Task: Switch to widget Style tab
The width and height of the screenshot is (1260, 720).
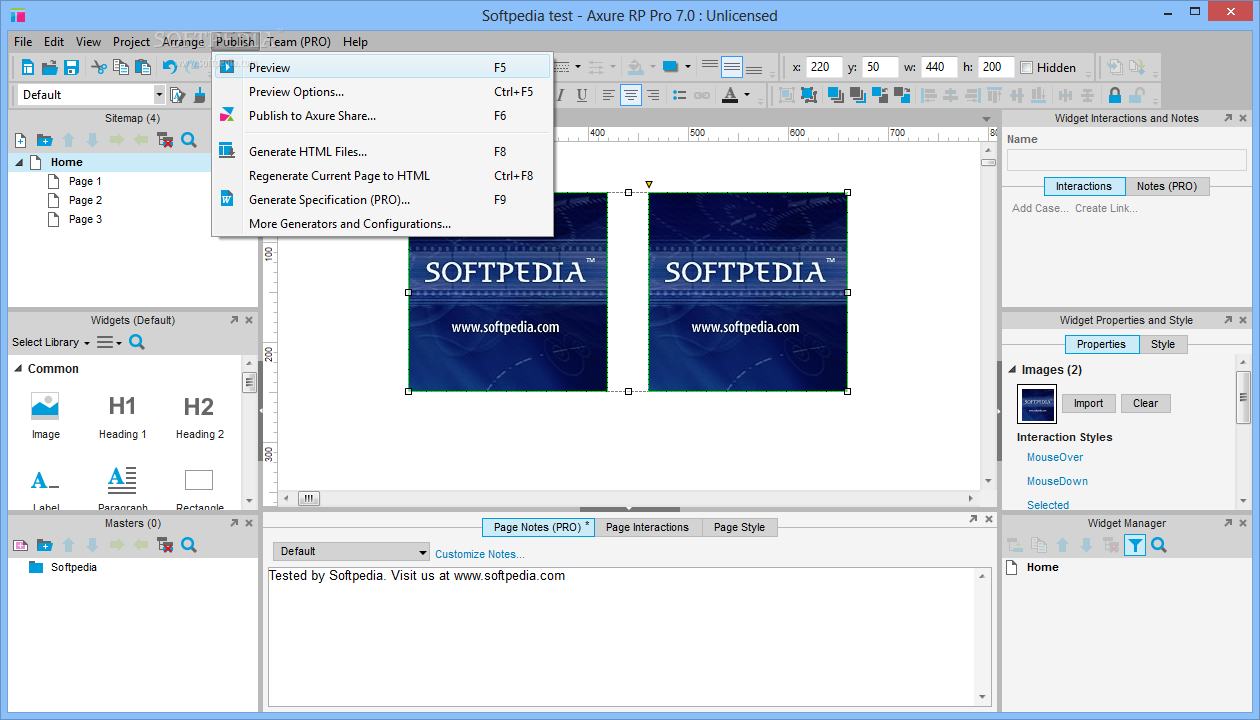Action: tap(1163, 344)
